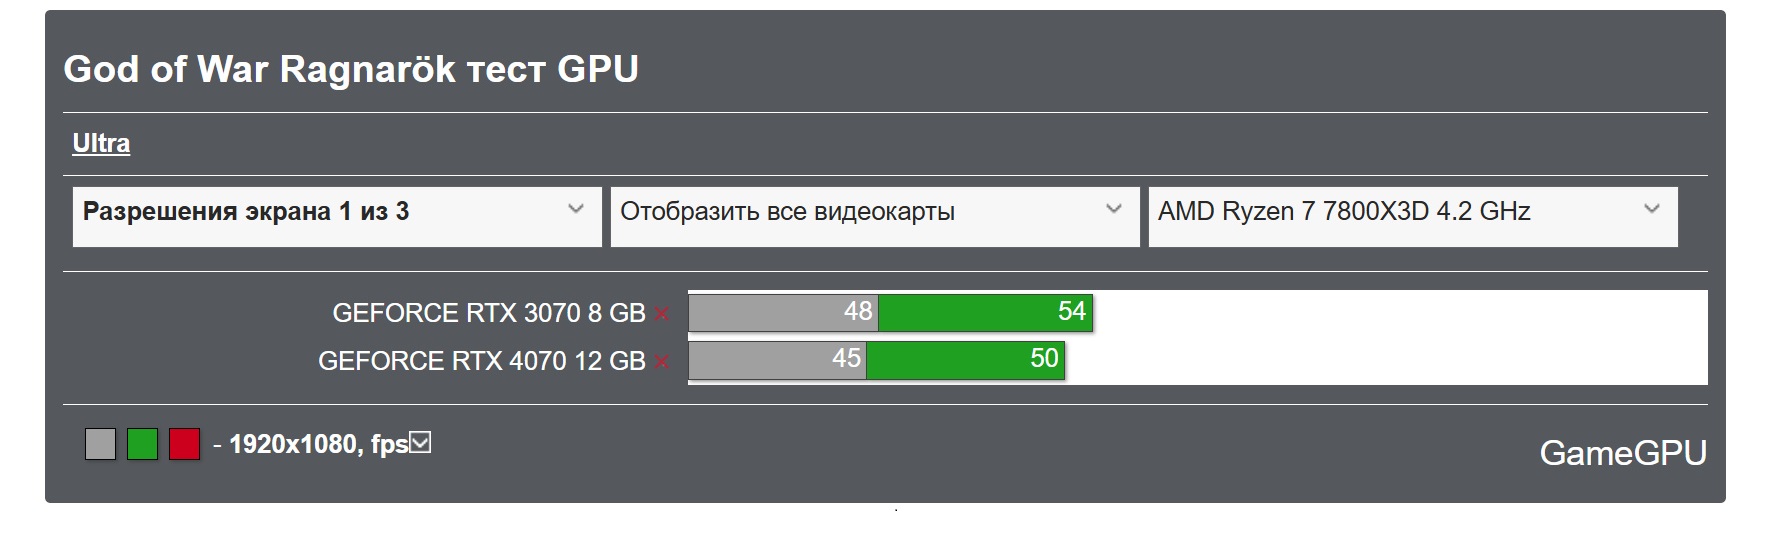Viewport: 1771px width, 533px height.
Task: Open the AMD Ryzen 7 7800X3D dropdown
Action: 1412,212
